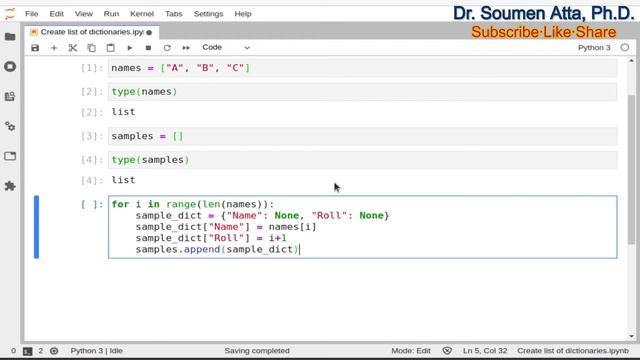This screenshot has width=640, height=360.
Task: Click the type(names) code cell
Action: [362, 92]
